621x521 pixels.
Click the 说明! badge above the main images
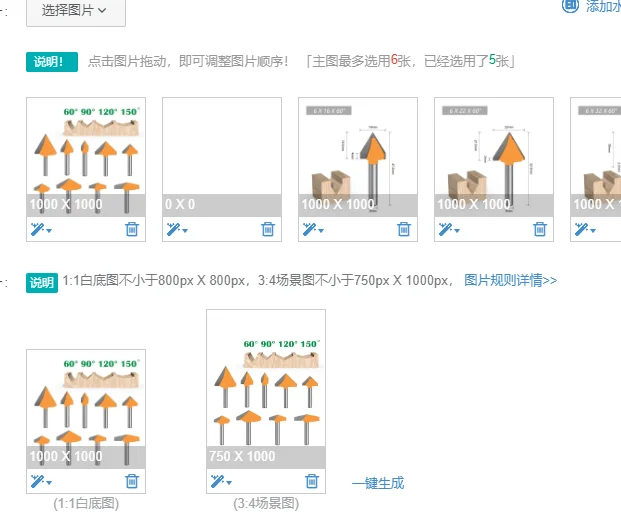pyautogui.click(x=52, y=62)
